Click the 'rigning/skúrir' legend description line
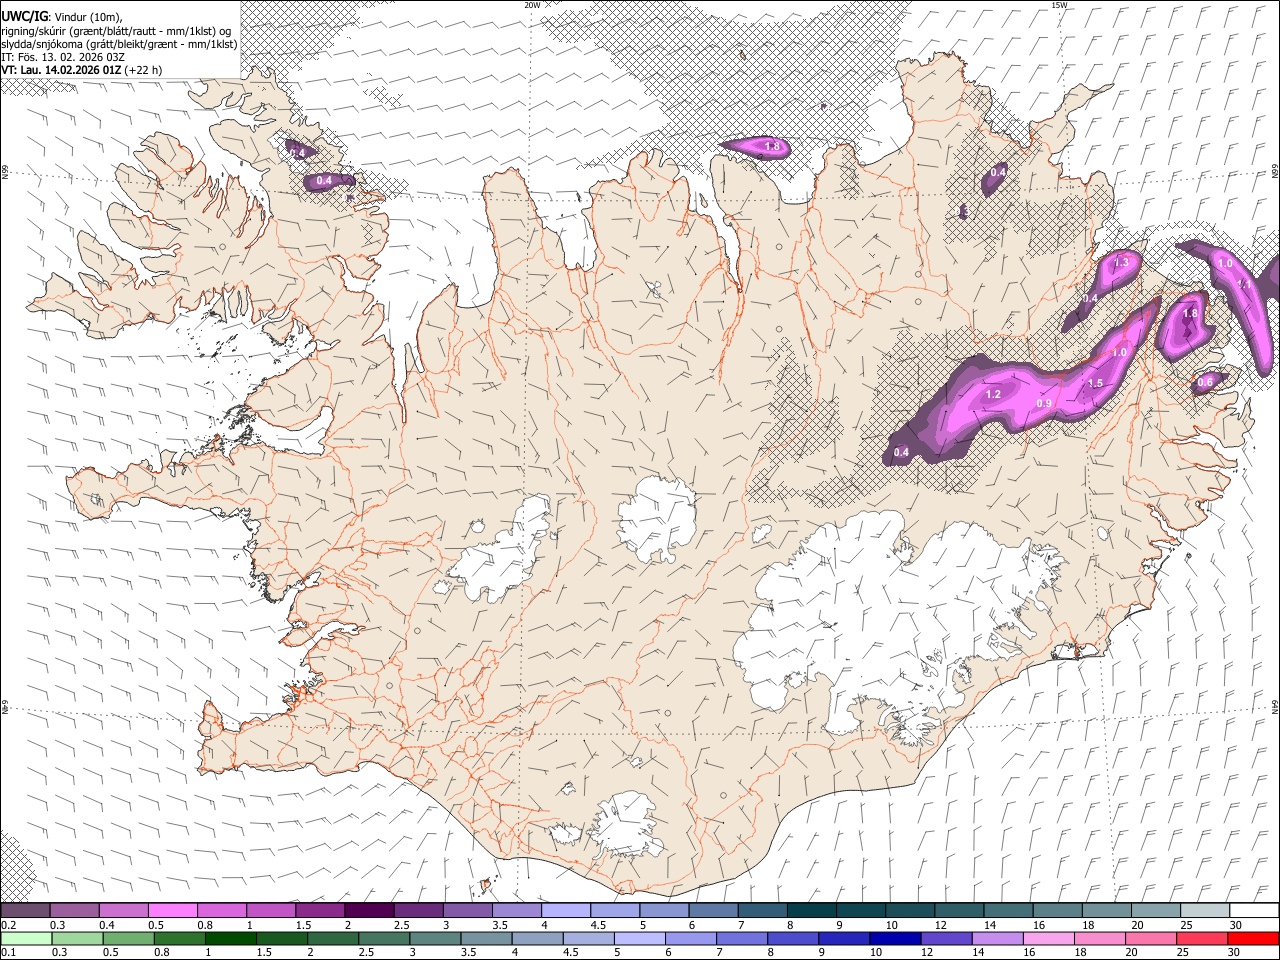Viewport: 1280px width, 960px height. [x=118, y=30]
